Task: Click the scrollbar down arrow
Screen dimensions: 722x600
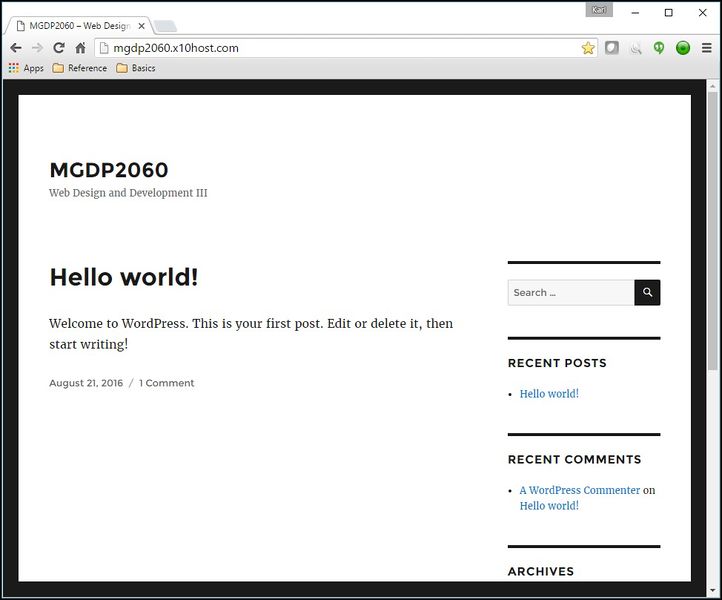Action: click(712, 590)
